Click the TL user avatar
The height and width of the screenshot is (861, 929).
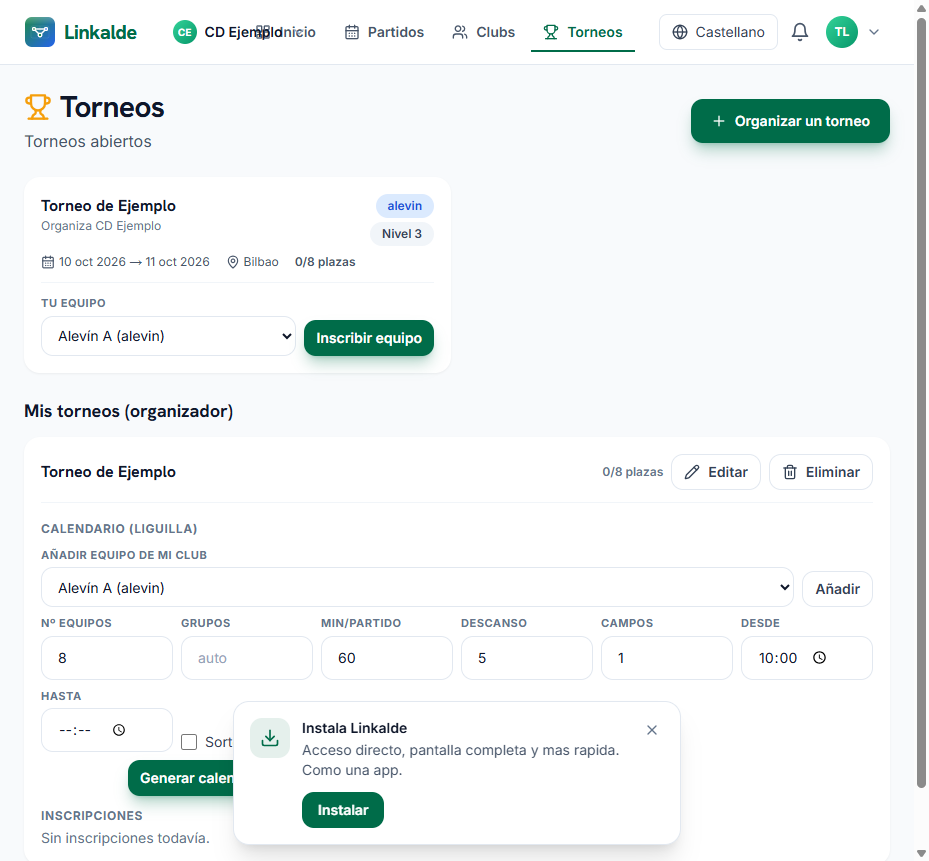(842, 32)
